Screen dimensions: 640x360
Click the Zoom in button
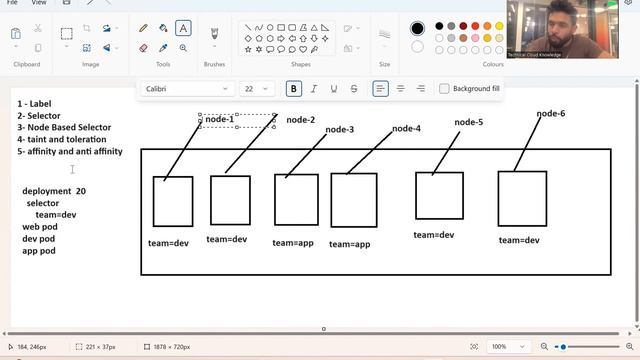(629, 347)
